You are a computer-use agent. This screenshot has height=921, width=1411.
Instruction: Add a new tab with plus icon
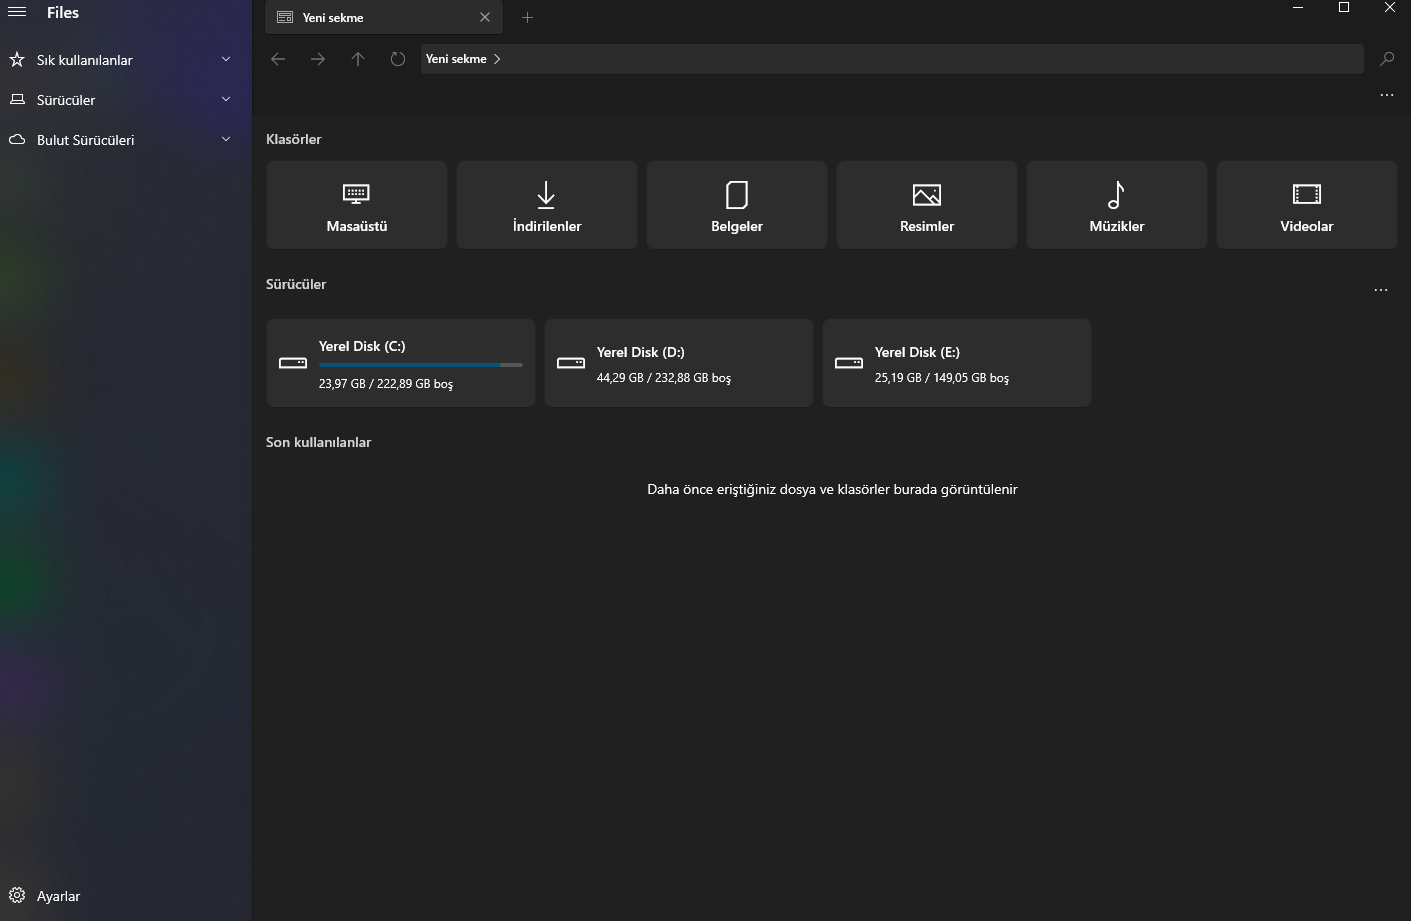[527, 17]
